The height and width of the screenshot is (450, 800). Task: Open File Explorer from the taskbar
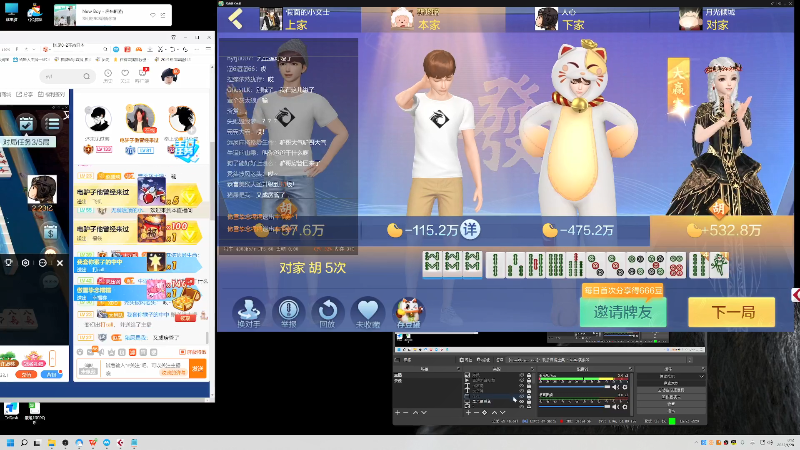point(51,442)
